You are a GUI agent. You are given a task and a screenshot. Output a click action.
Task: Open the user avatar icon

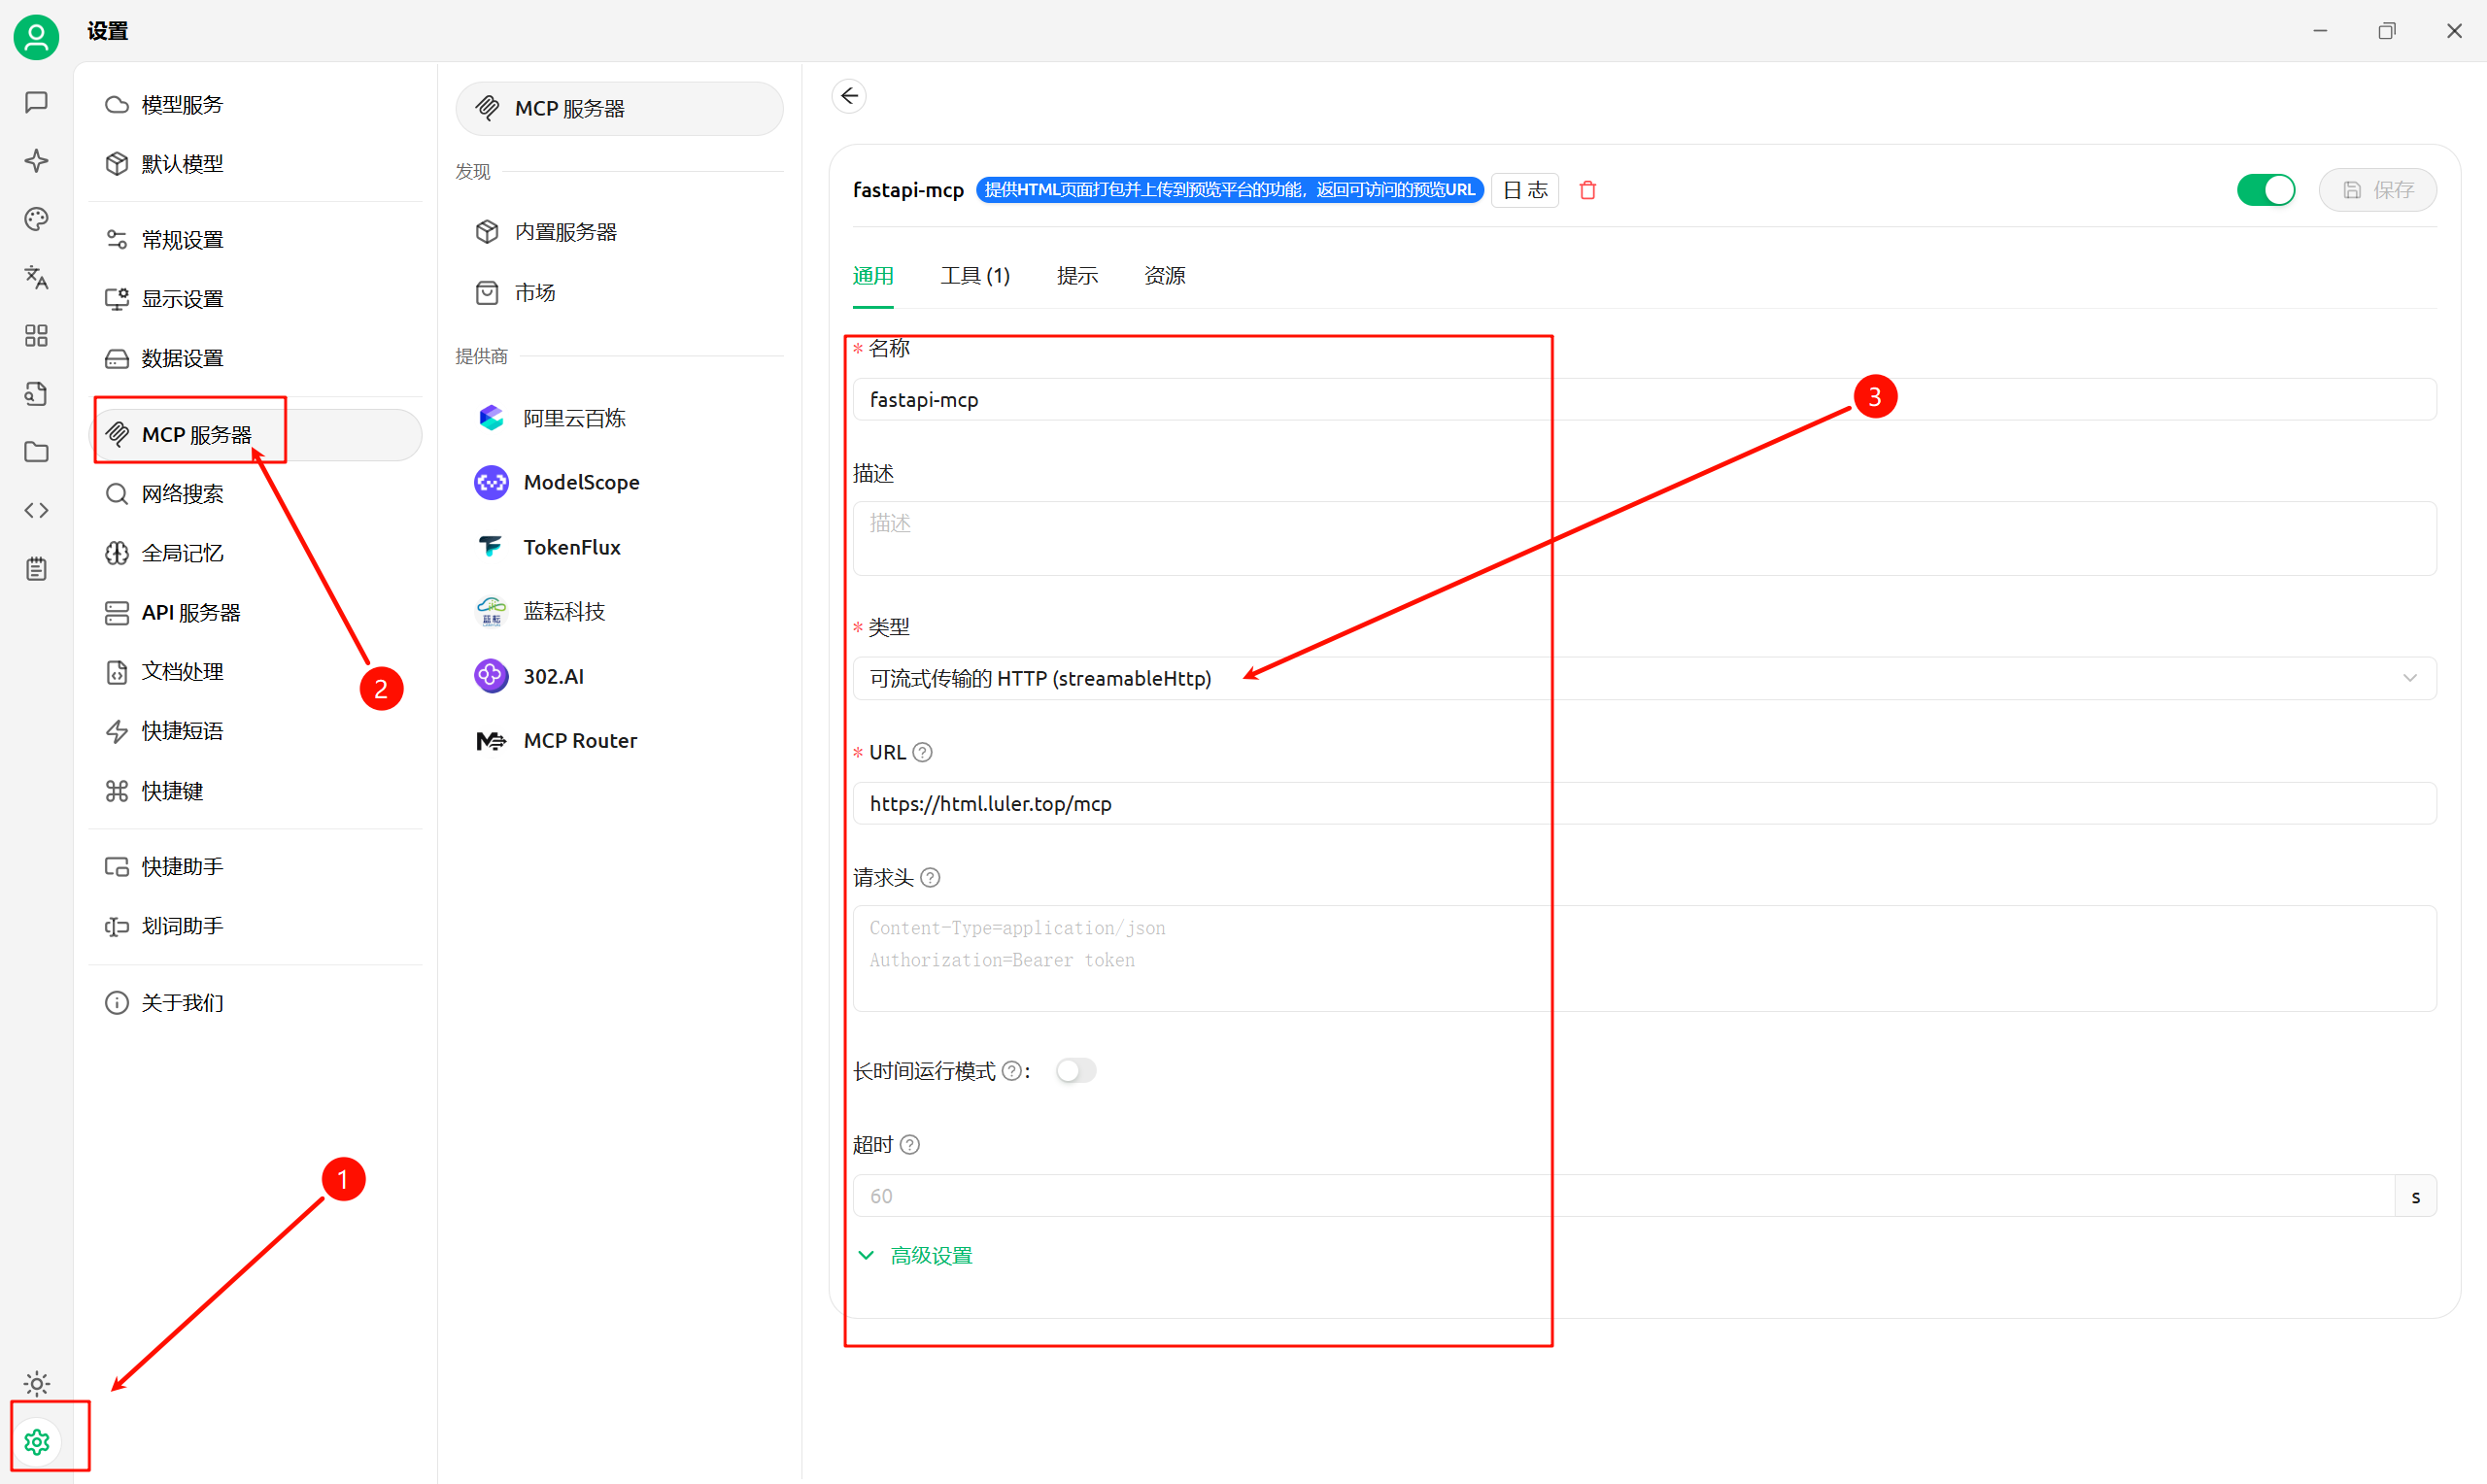37,37
